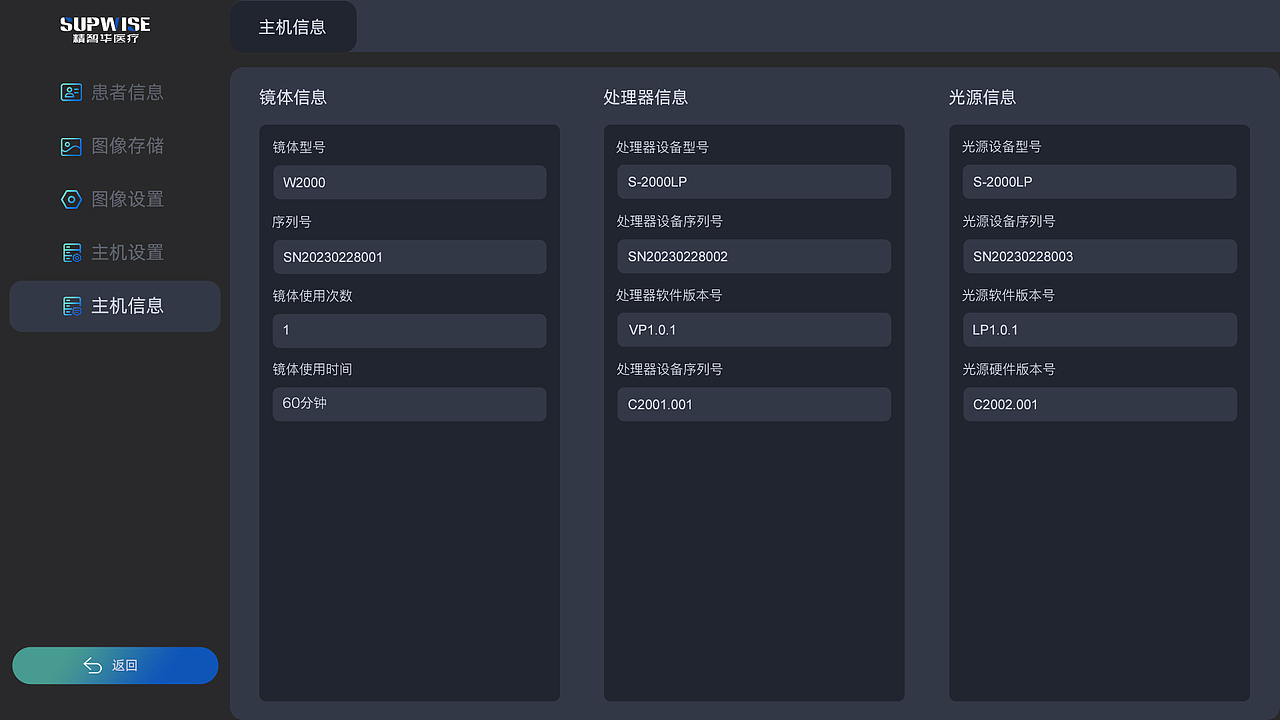The image size is (1280, 720).
Task: Click the 主机设置 host settings icon
Action: [71, 252]
